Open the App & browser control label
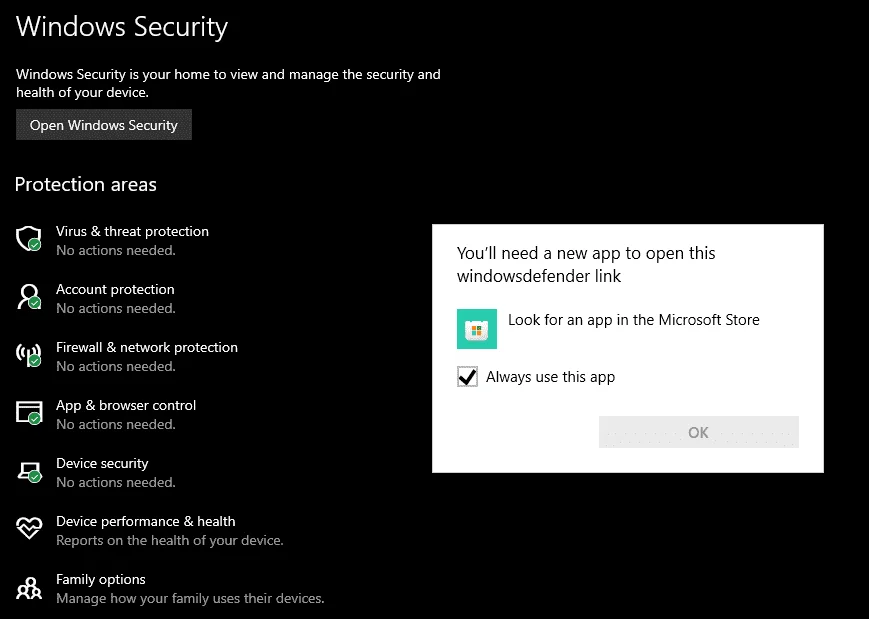The image size is (869, 619). [126, 406]
